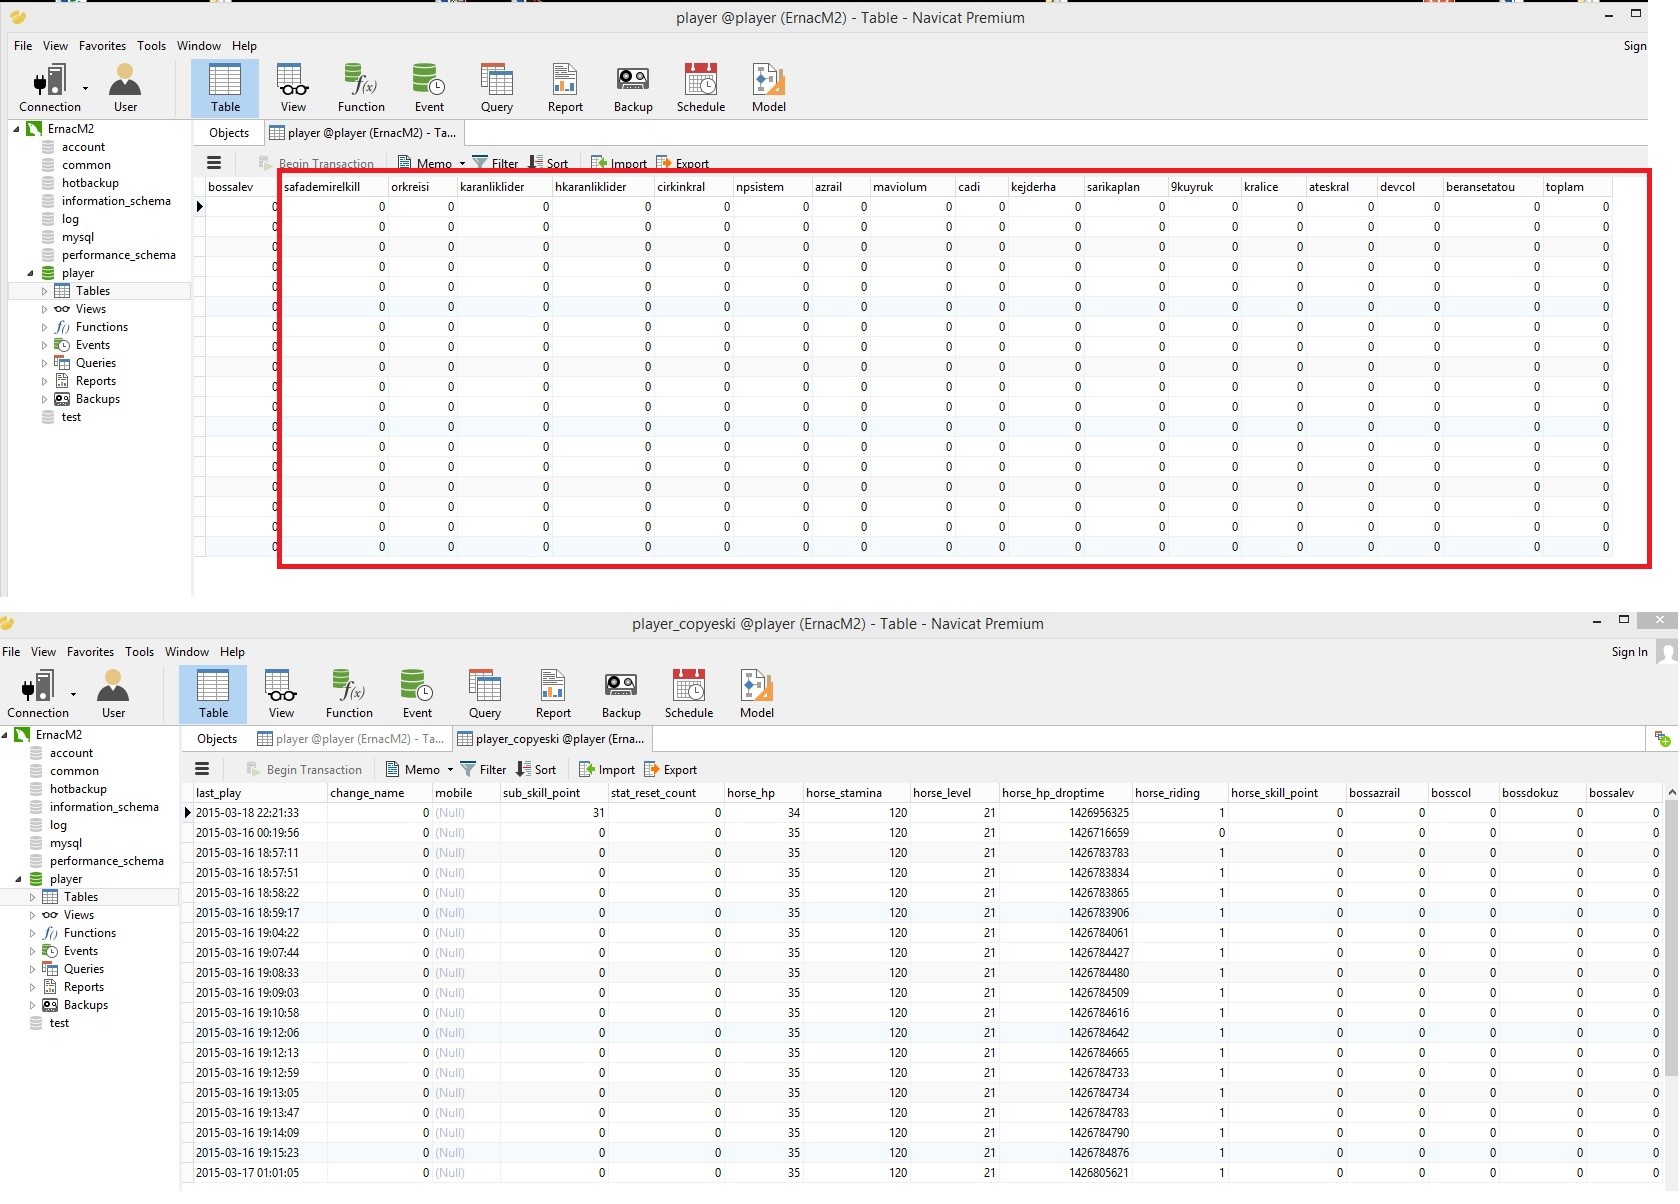The image size is (1680, 1204).
Task: Open Schedule icon in lower window toolbar
Action: [689, 694]
